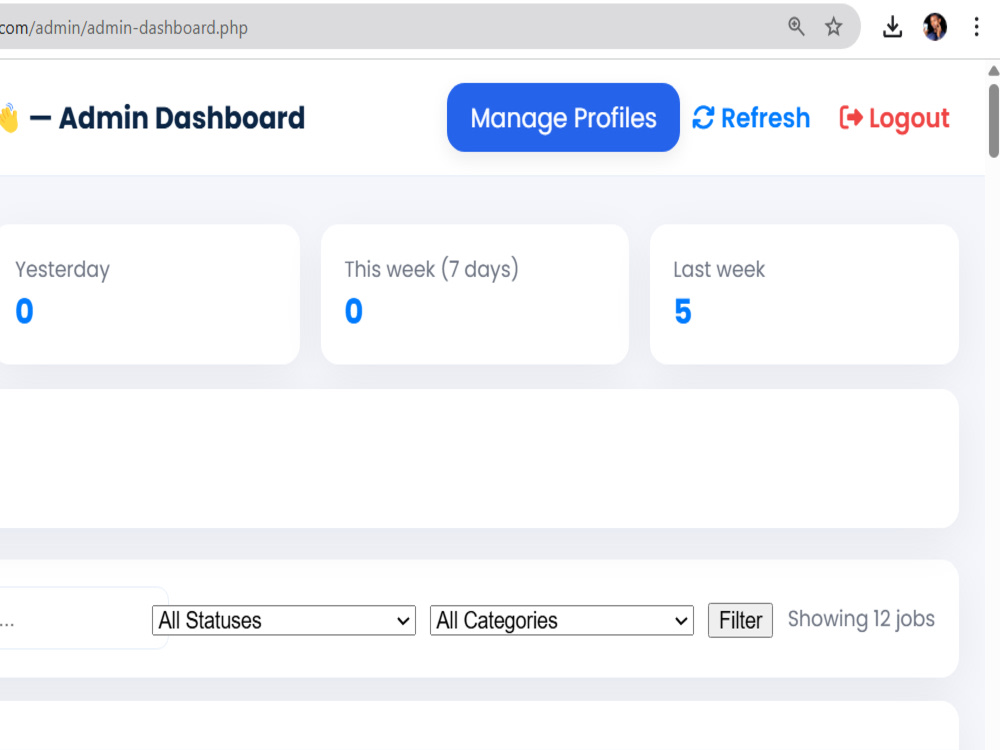The image size is (1000, 750).
Task: Click the Manage Profiles button
Action: 563,117
